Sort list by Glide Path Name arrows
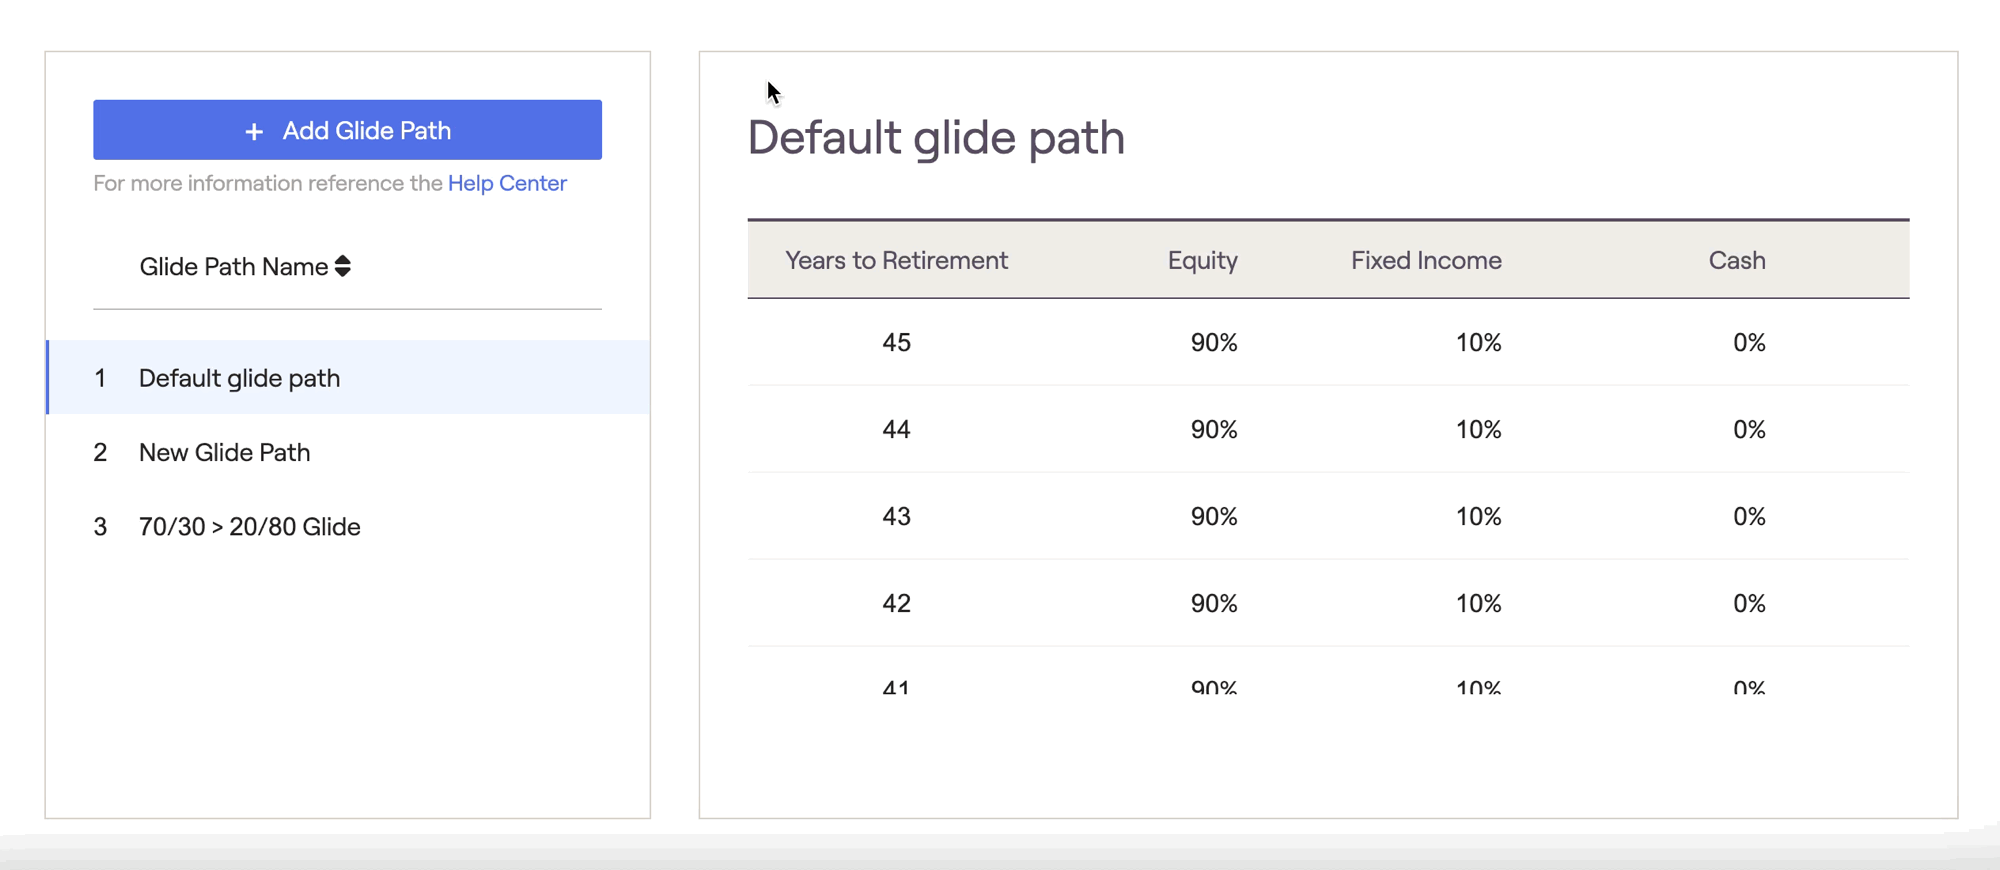The height and width of the screenshot is (870, 2000). pos(343,266)
